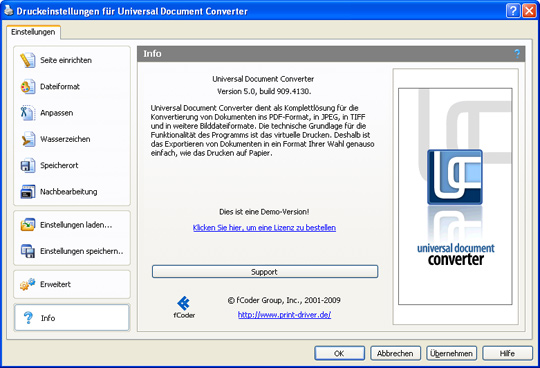The height and width of the screenshot is (368, 540).
Task: Click the help icon in Info header
Action: coord(517,54)
